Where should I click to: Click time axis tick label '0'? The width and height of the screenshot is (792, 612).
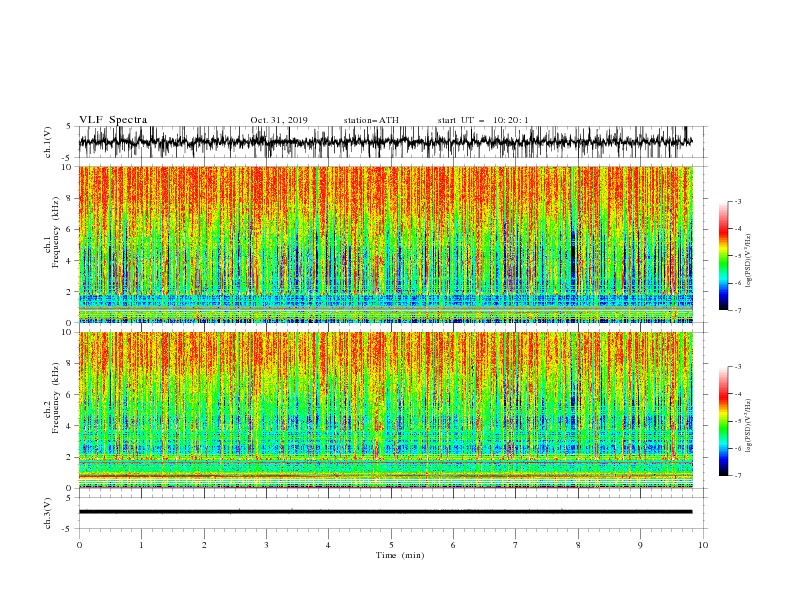pos(79,545)
